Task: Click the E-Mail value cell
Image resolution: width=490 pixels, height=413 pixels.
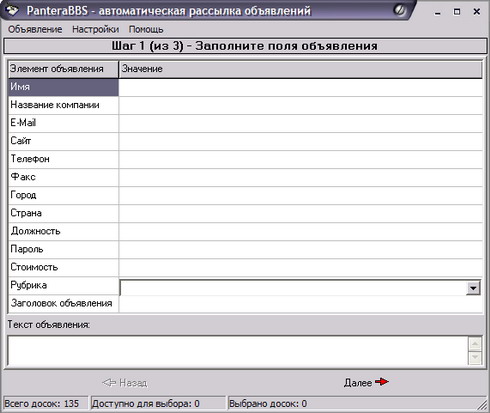Action: coord(301,123)
